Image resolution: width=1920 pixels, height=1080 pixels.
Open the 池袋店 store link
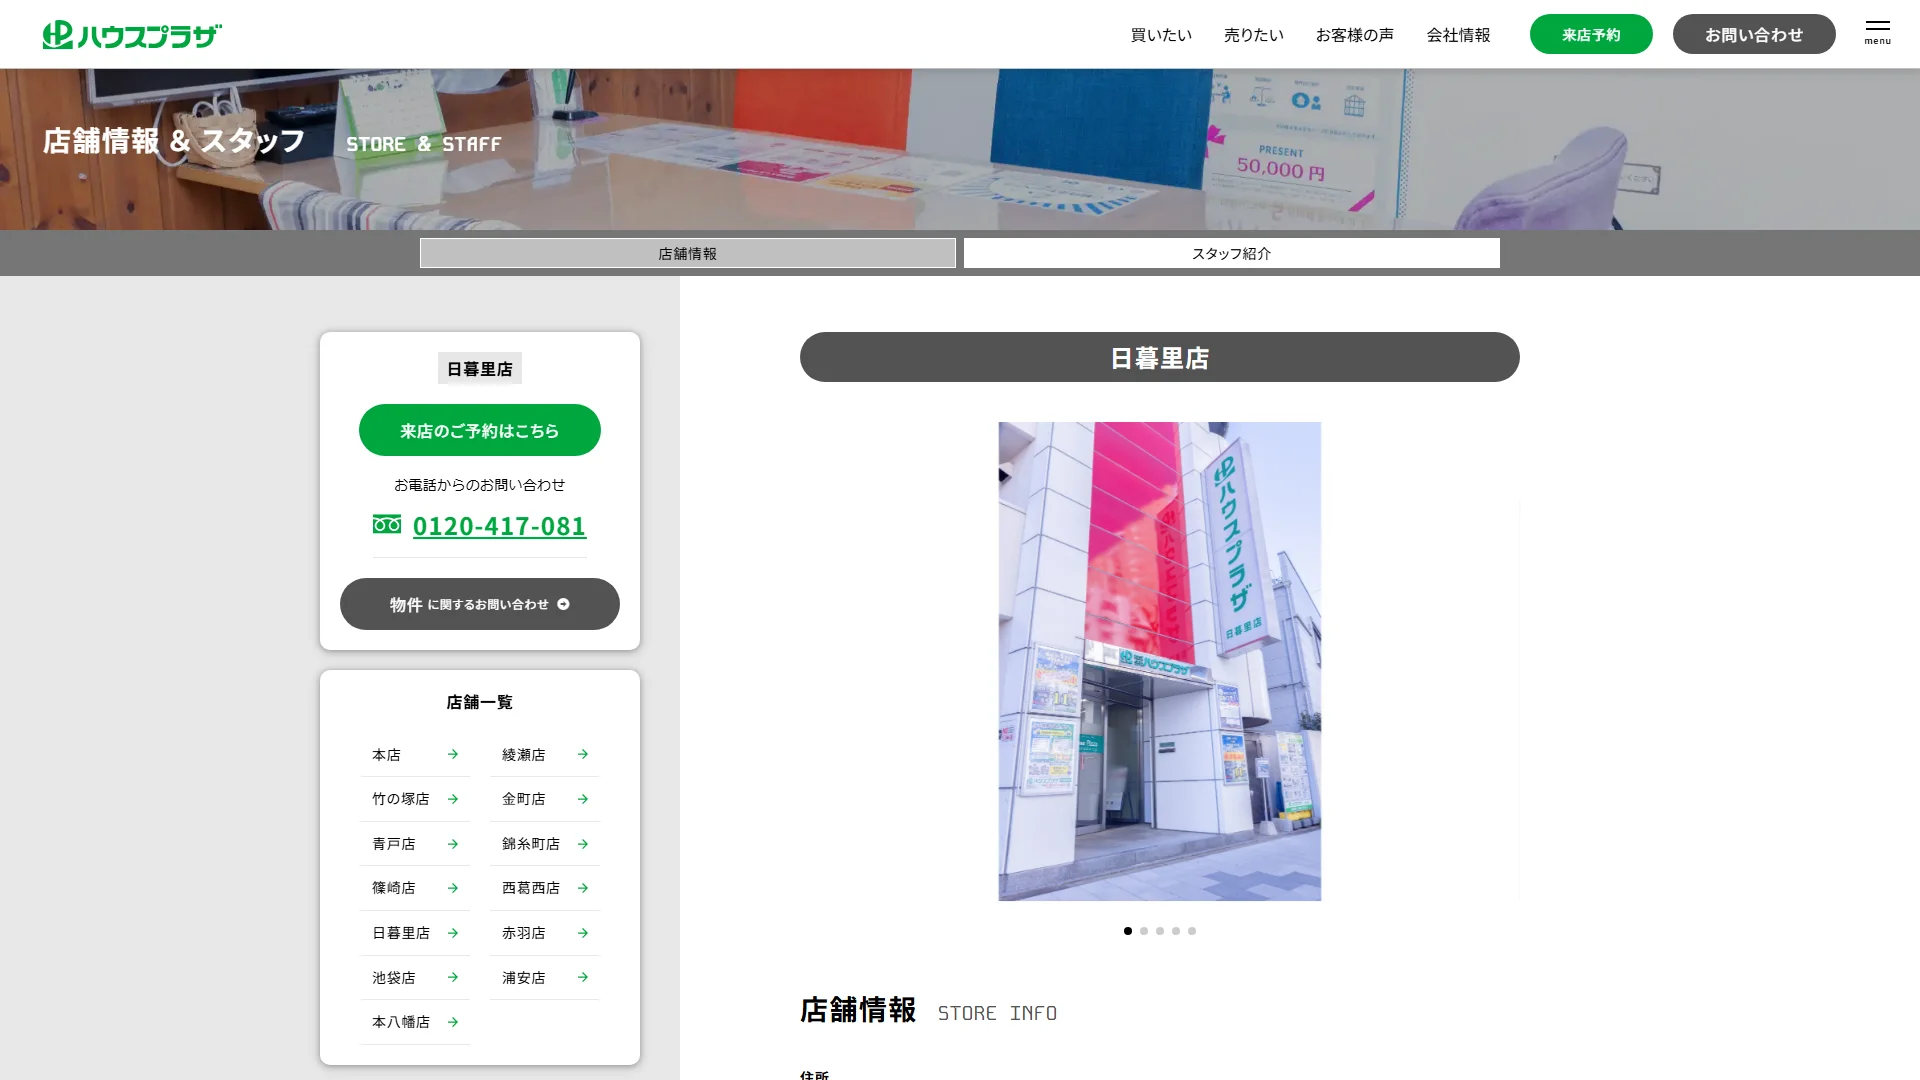pyautogui.click(x=415, y=977)
